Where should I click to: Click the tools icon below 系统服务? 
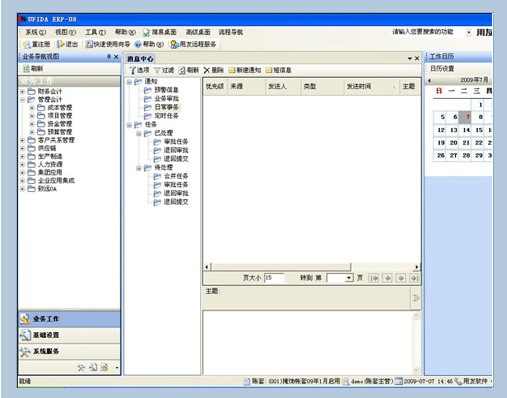[81, 367]
